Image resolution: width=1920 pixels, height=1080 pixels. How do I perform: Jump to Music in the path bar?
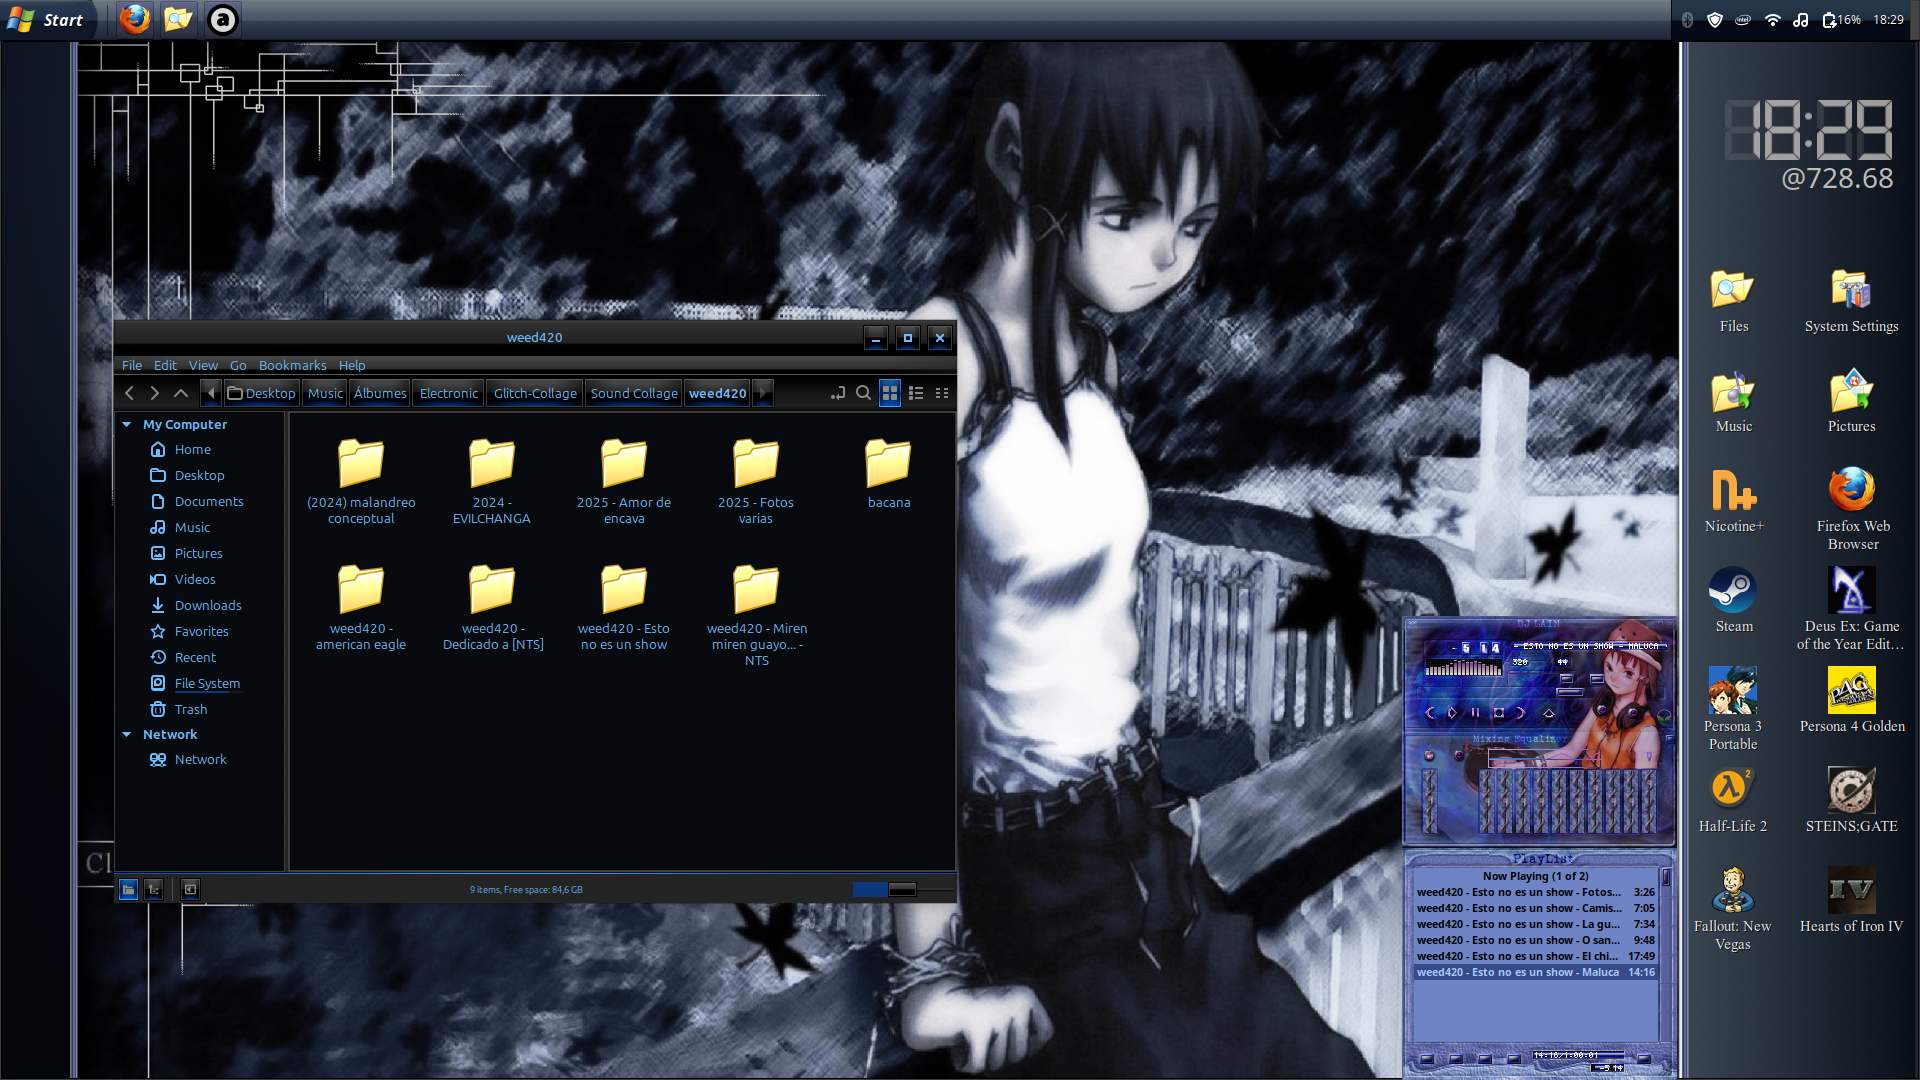click(325, 393)
